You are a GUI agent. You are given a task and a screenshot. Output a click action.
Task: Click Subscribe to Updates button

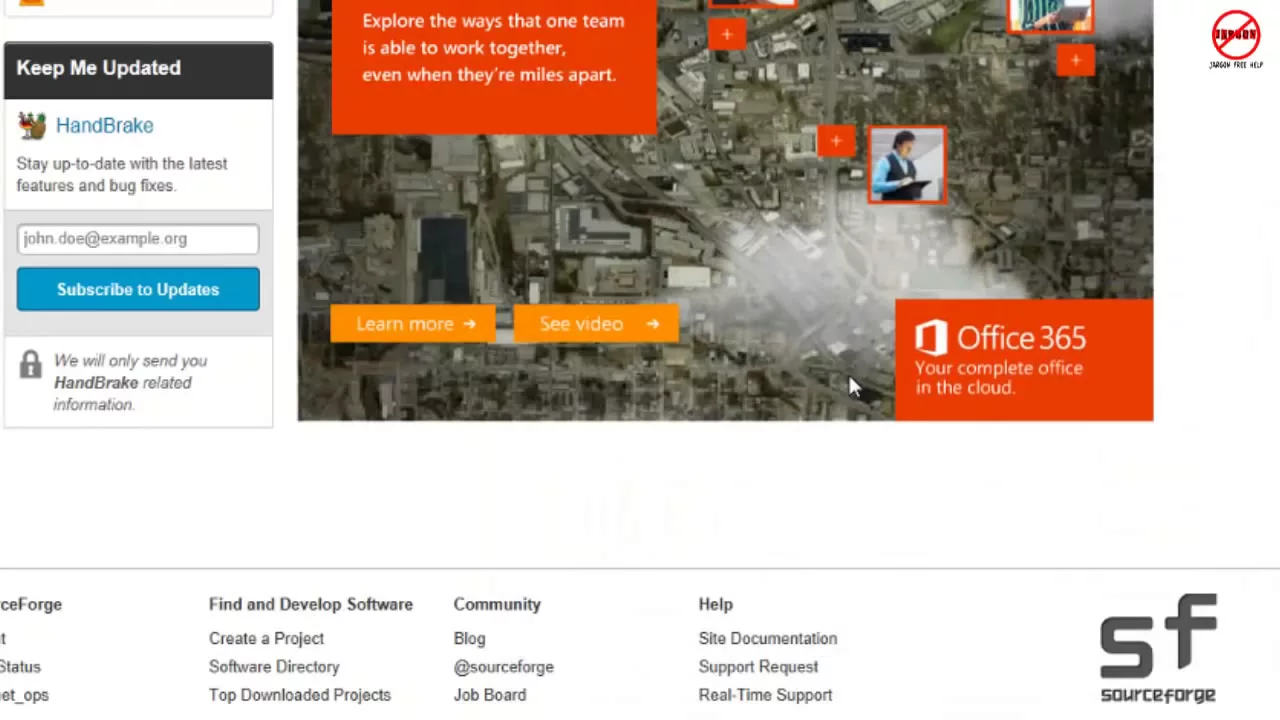138,289
